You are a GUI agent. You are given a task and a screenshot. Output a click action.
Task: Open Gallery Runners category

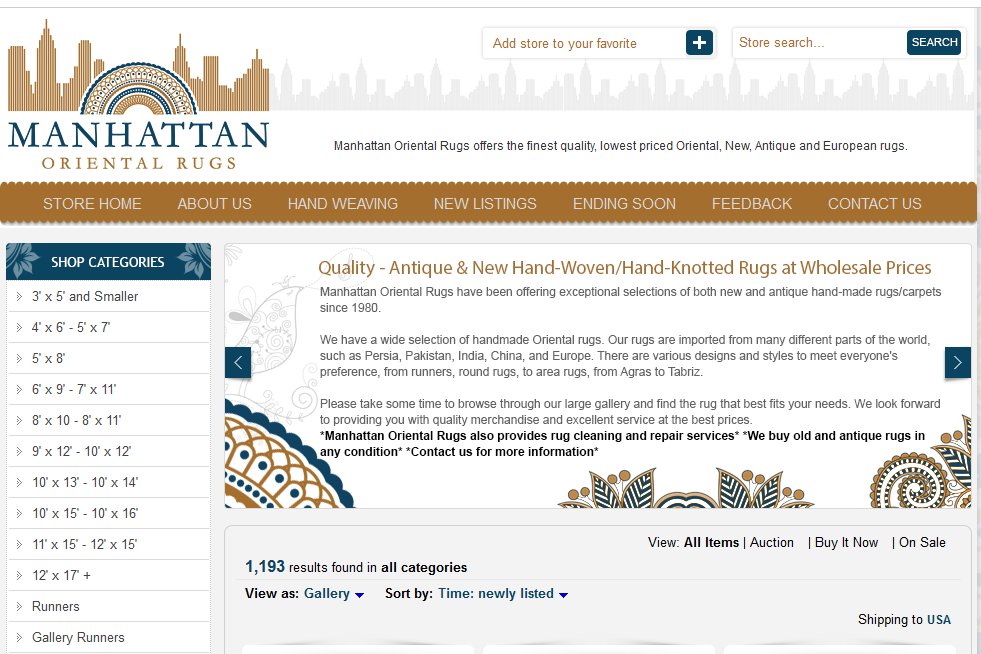click(x=78, y=637)
